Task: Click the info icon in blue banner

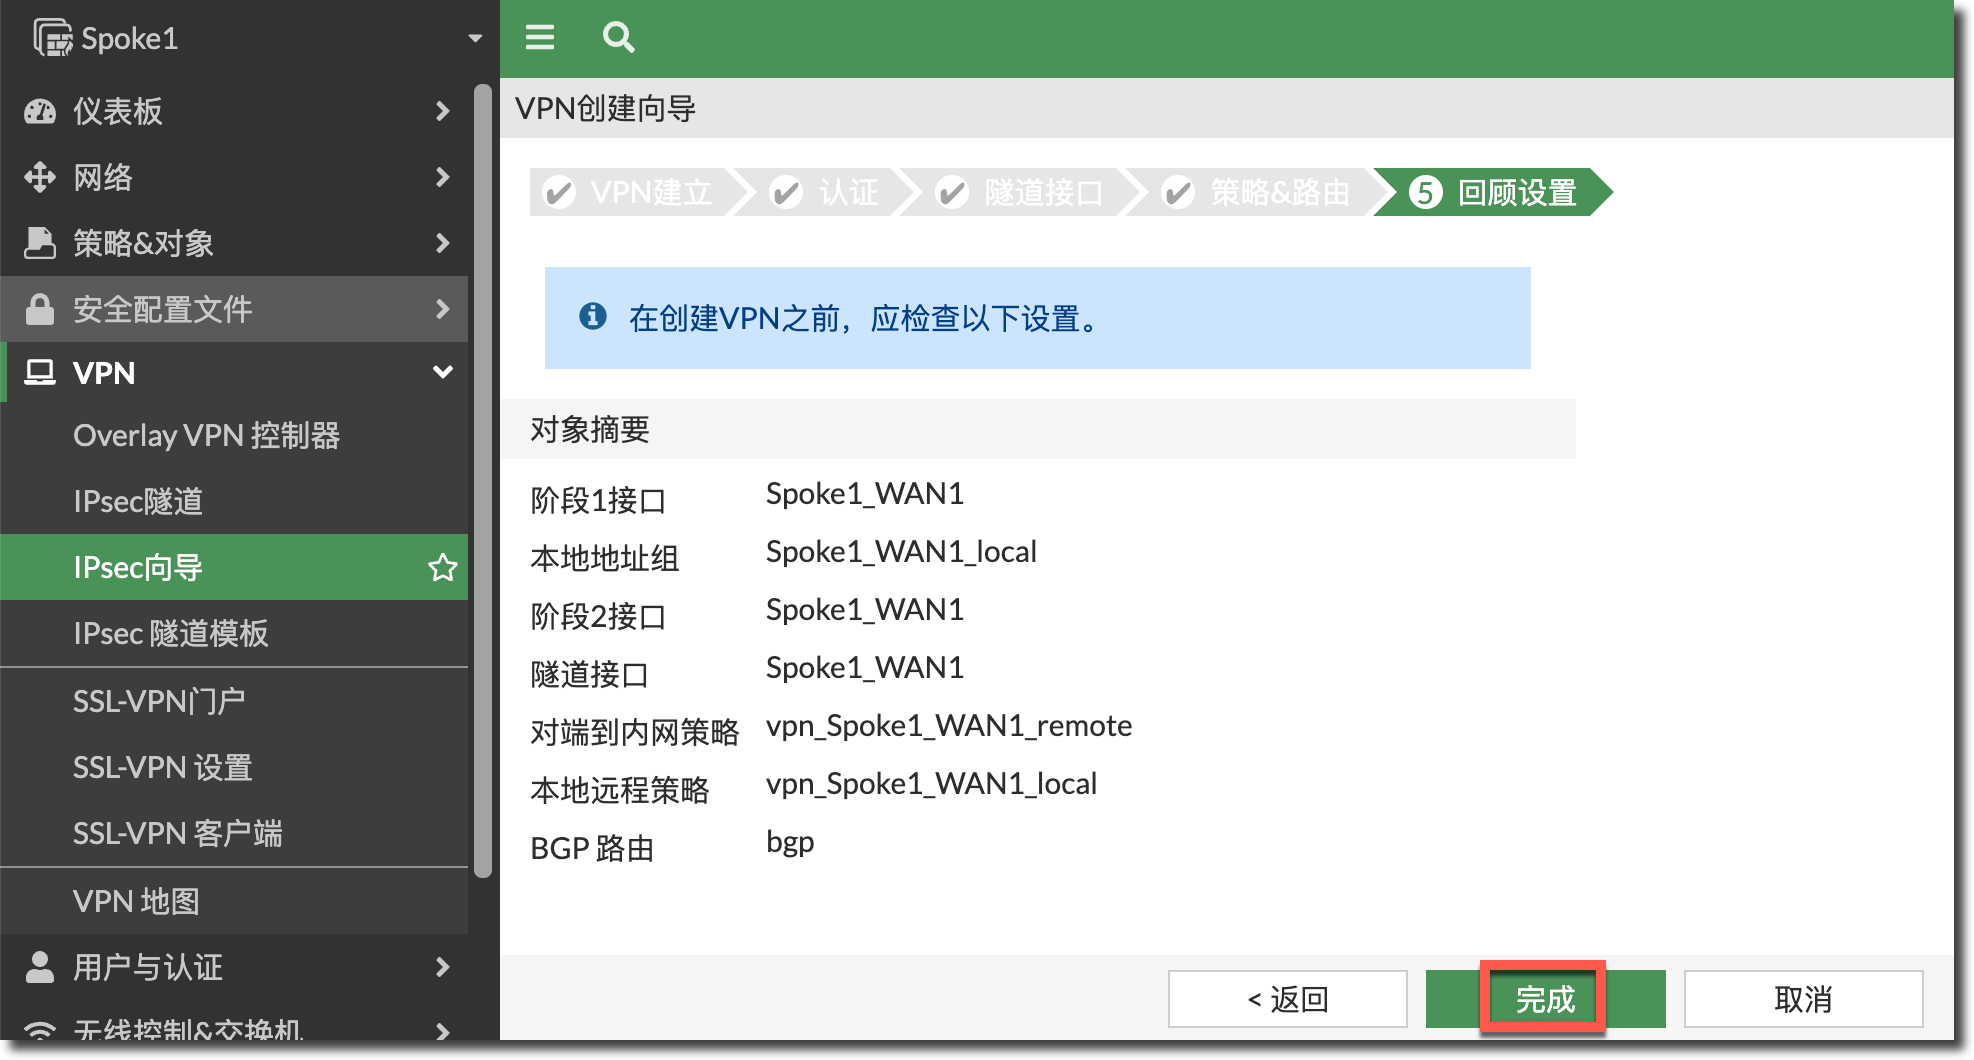Action: pyautogui.click(x=593, y=317)
